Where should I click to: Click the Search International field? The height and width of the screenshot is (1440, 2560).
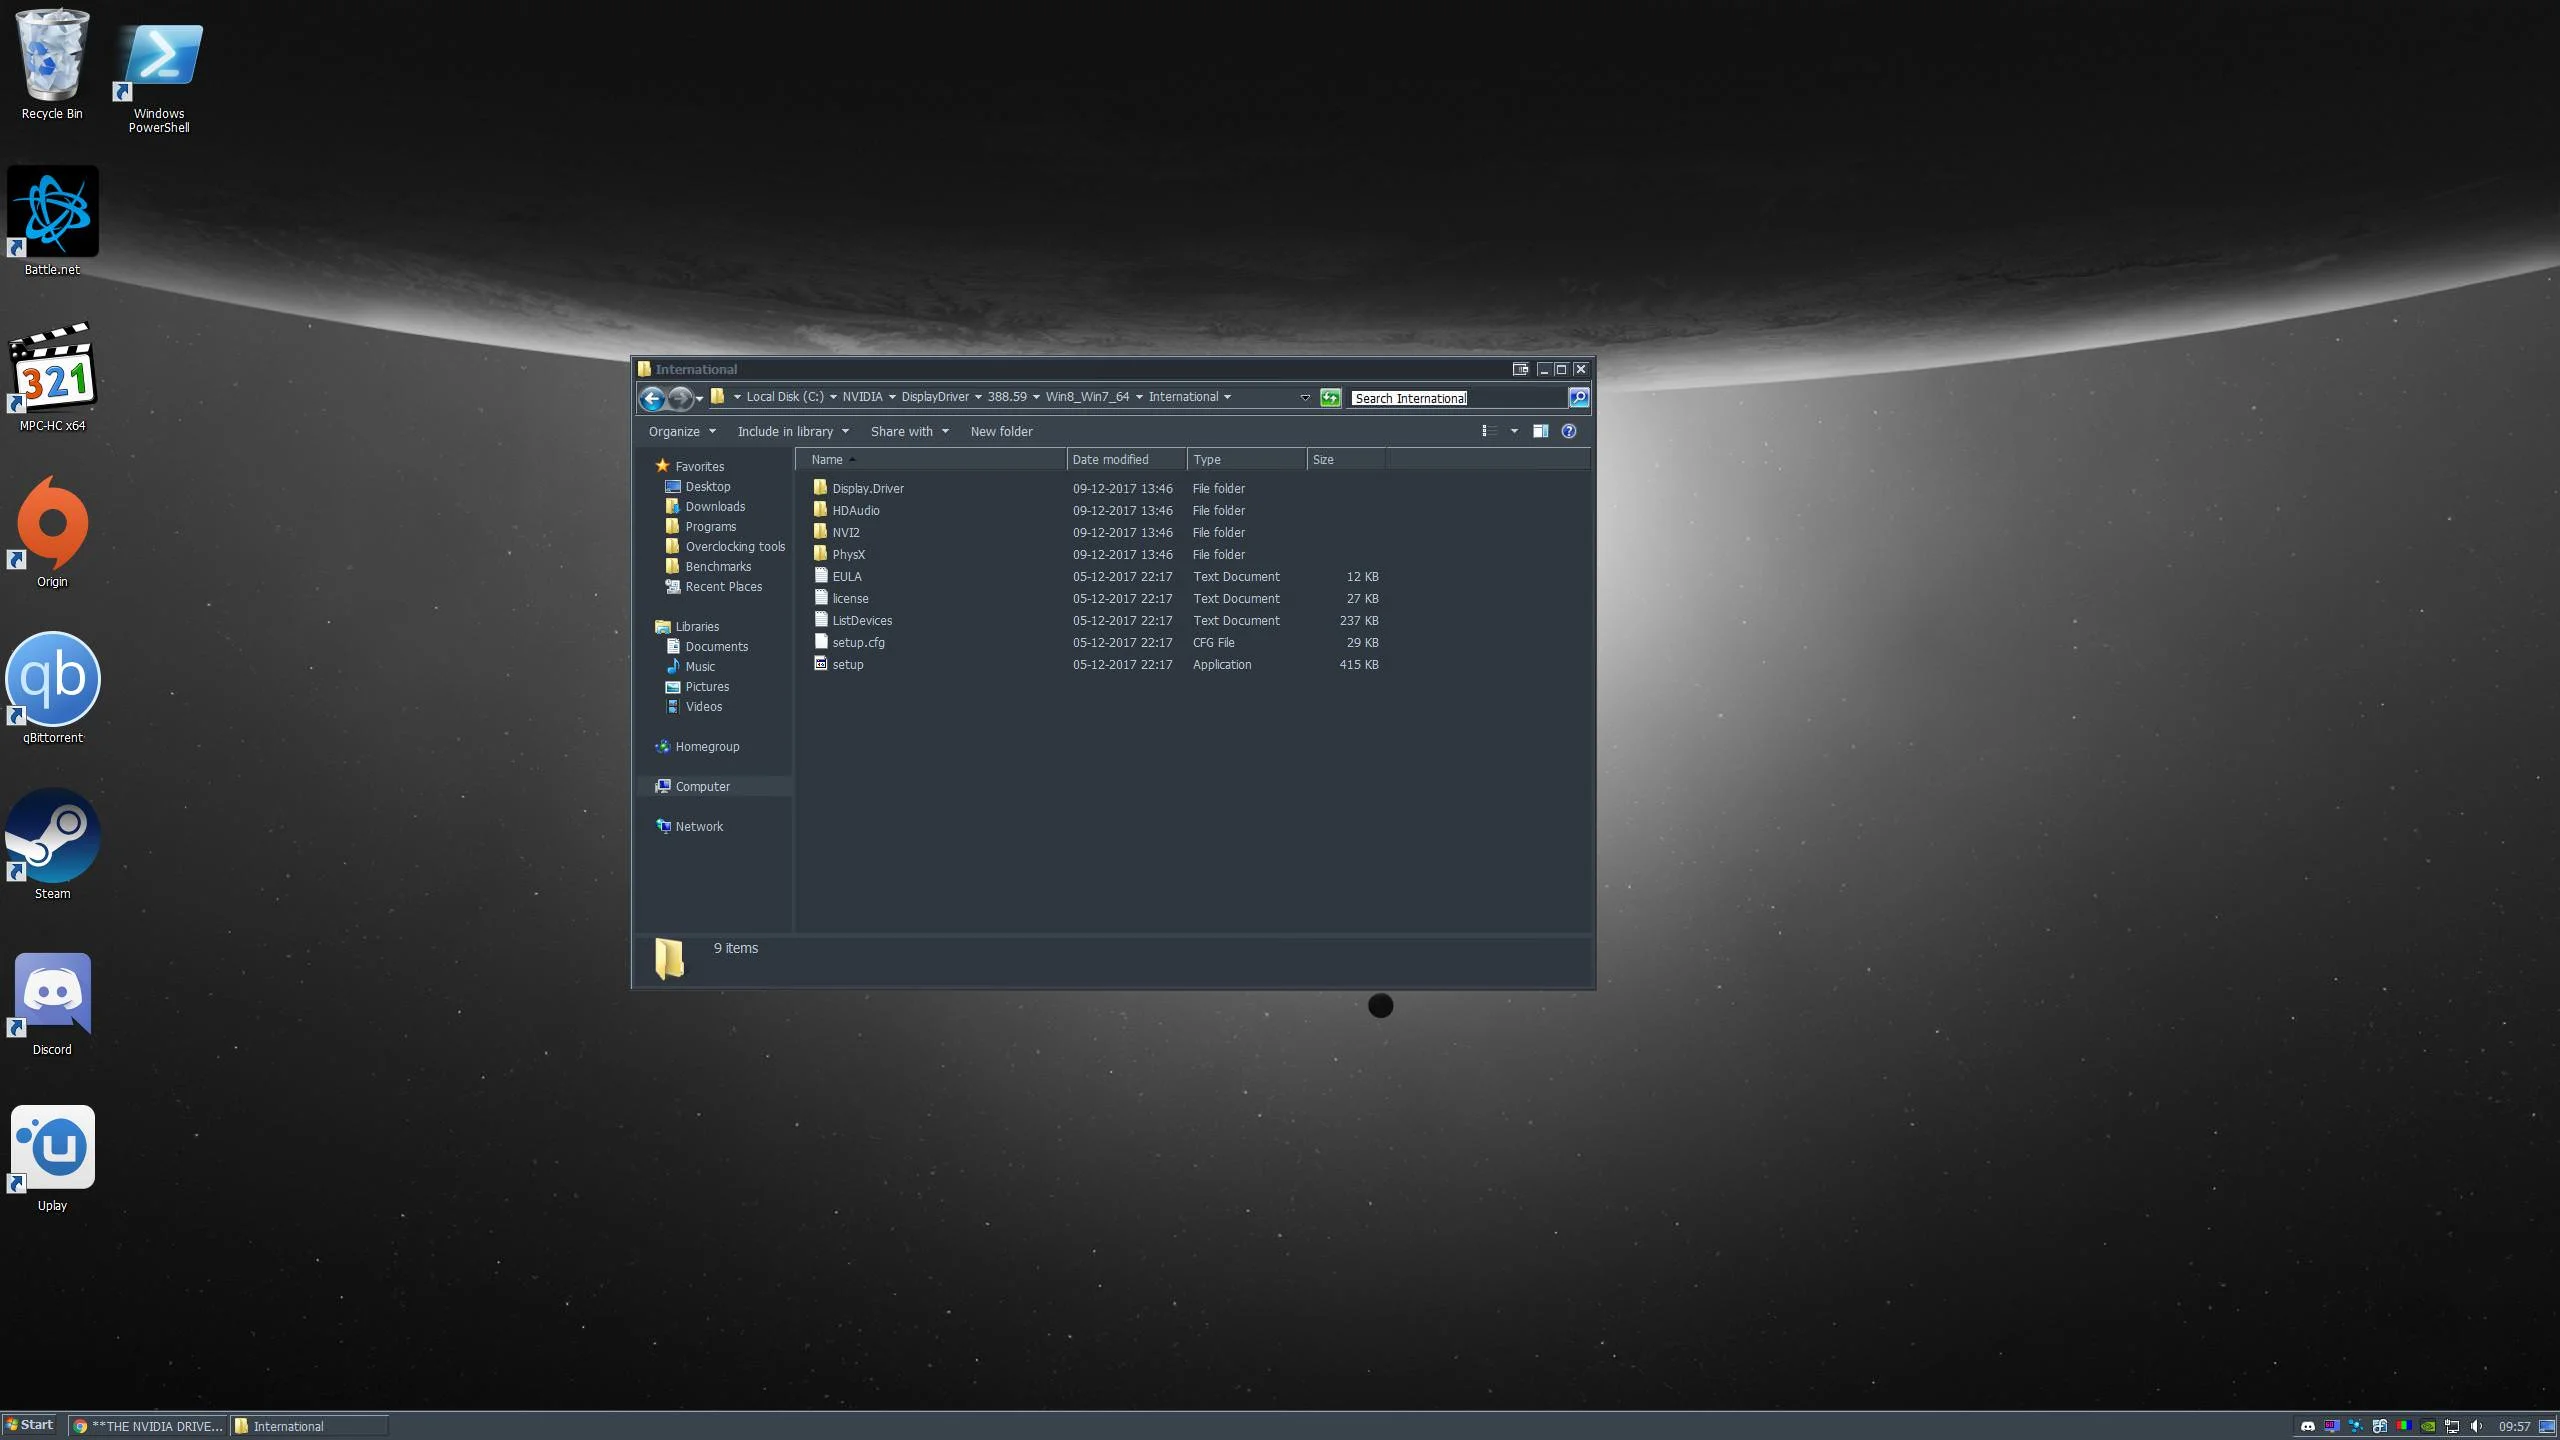pos(1458,398)
